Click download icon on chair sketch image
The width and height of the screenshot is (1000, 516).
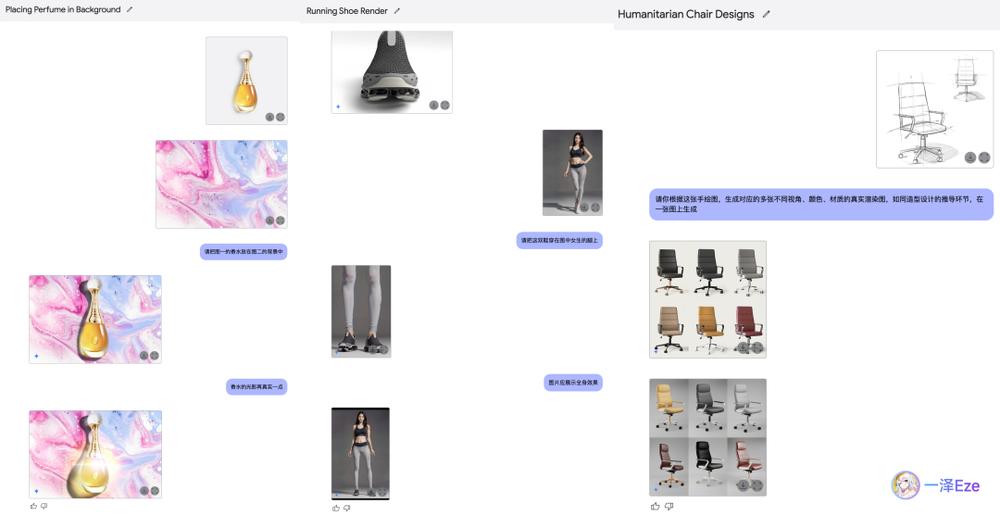pyautogui.click(x=970, y=157)
